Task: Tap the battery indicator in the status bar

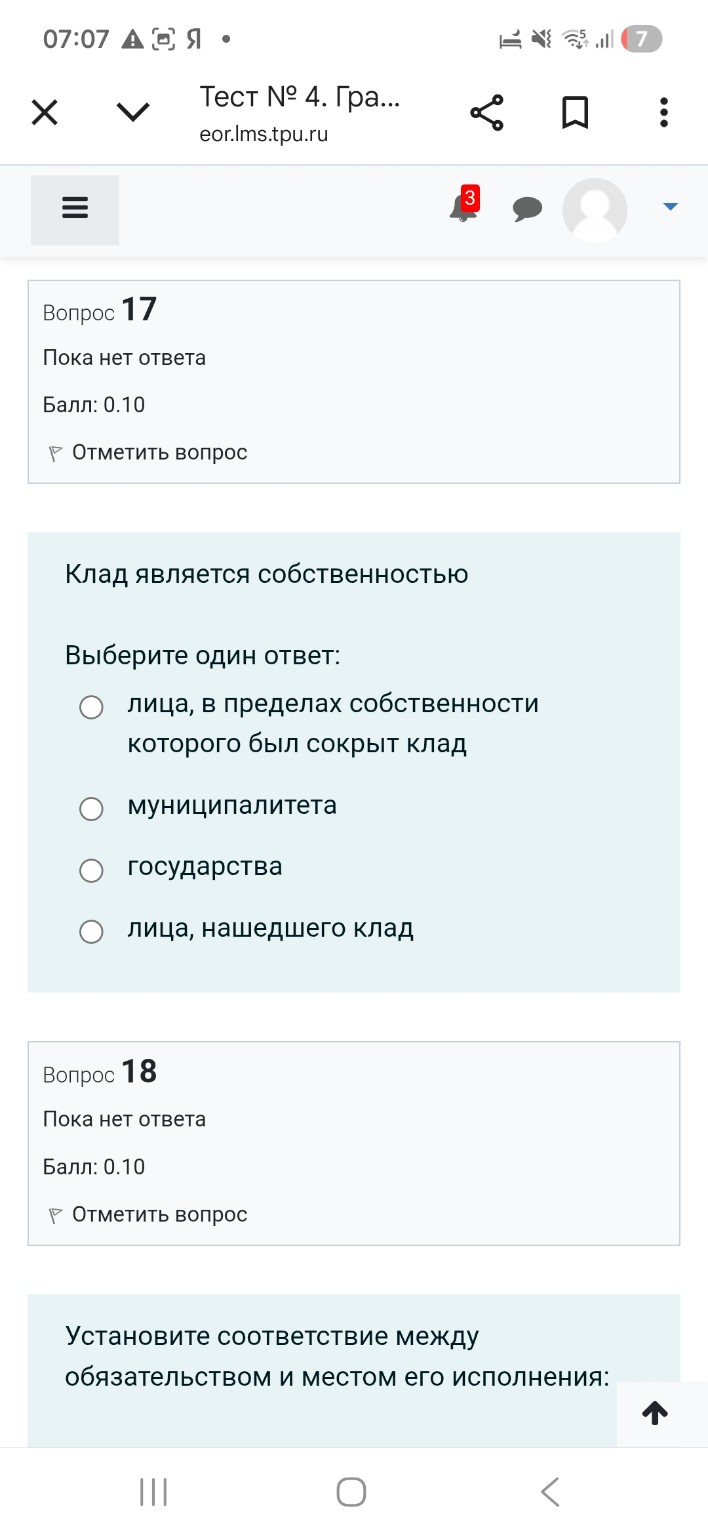Action: [x=641, y=39]
